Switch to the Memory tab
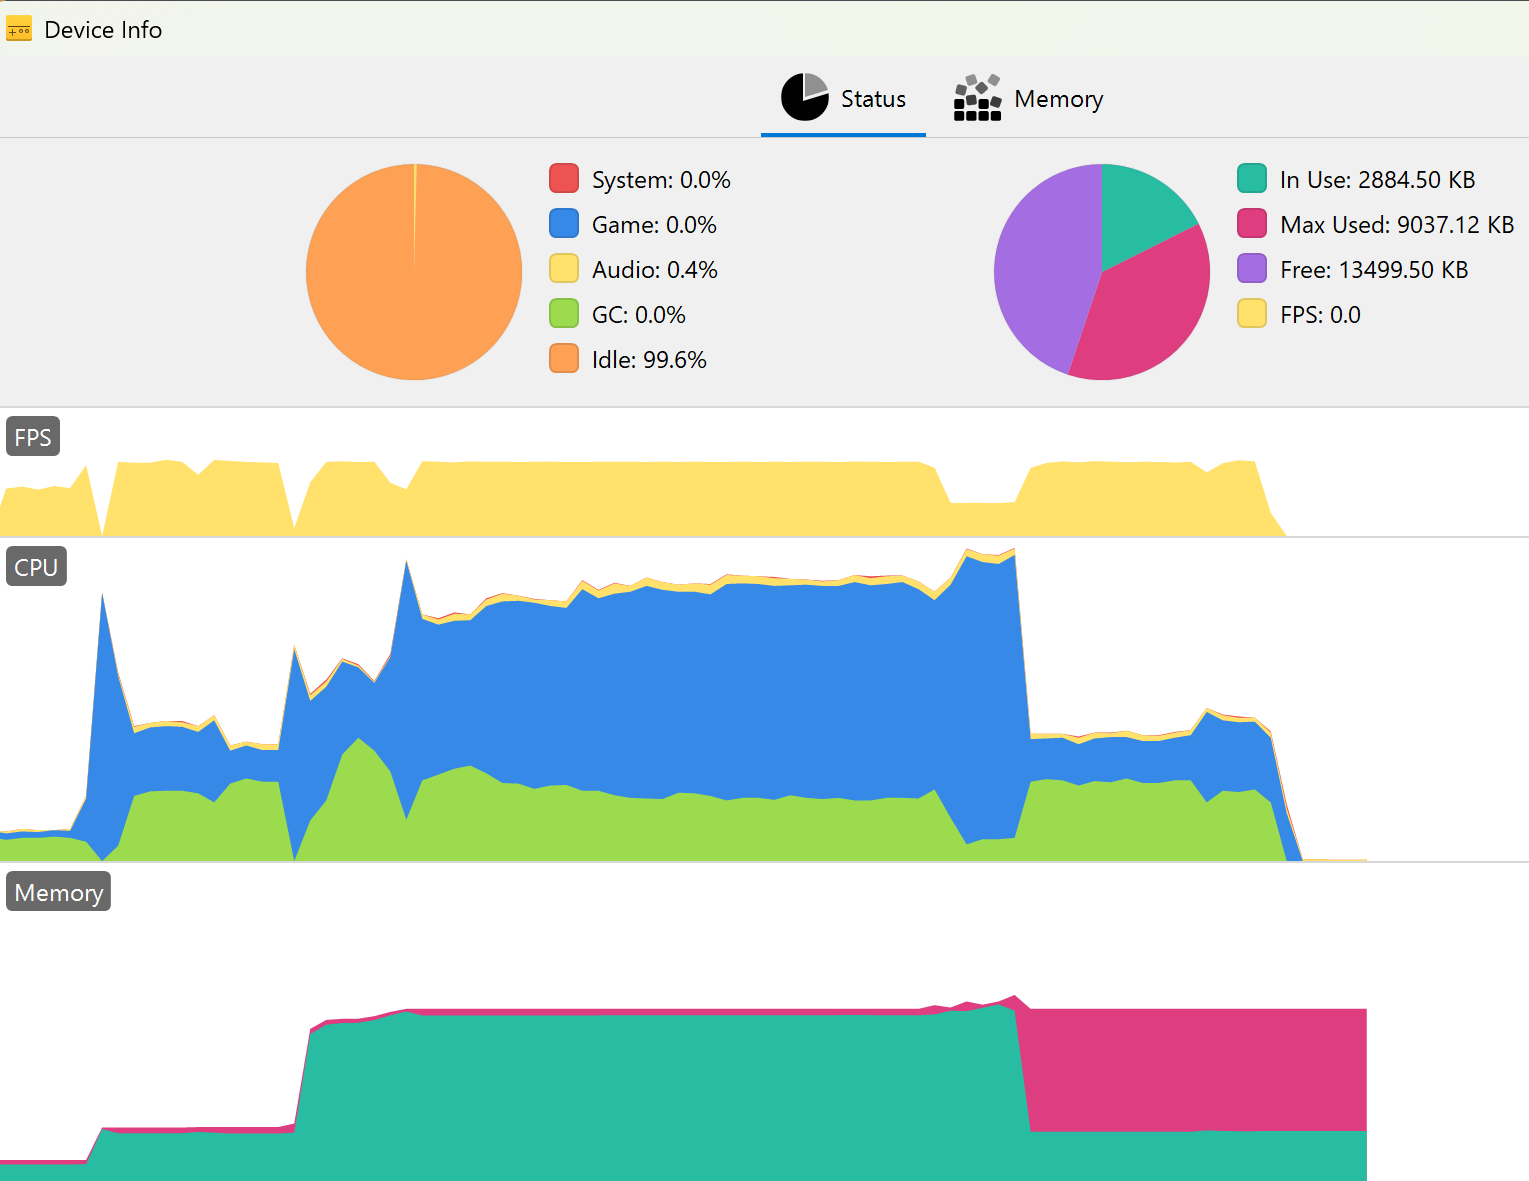Image resolution: width=1529 pixels, height=1181 pixels. coord(1029,98)
